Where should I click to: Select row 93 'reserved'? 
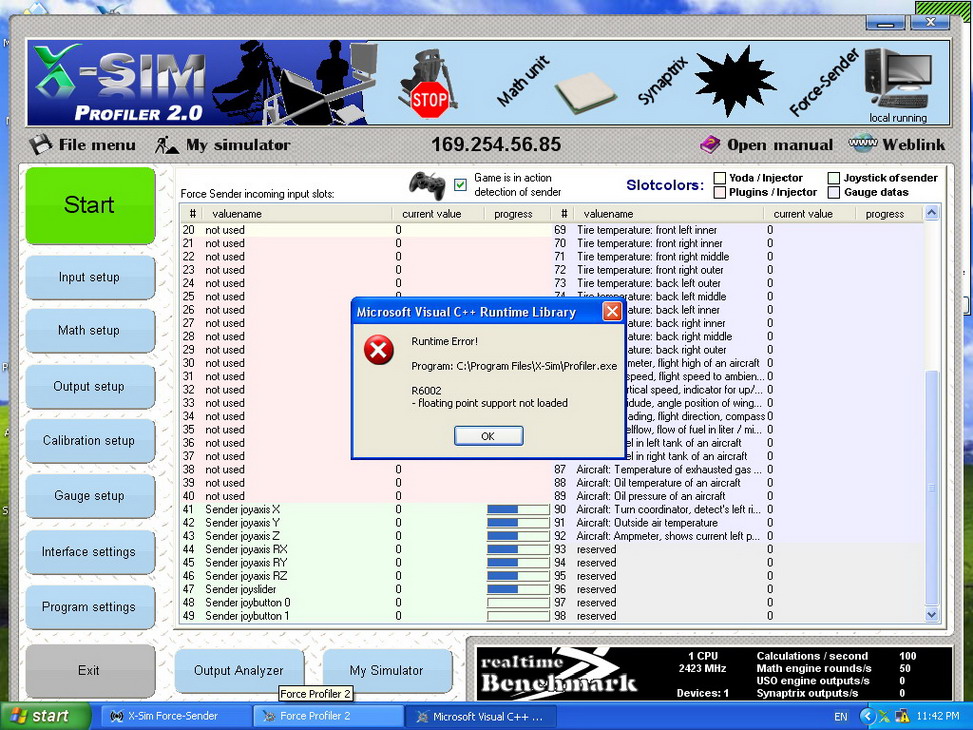point(737,549)
